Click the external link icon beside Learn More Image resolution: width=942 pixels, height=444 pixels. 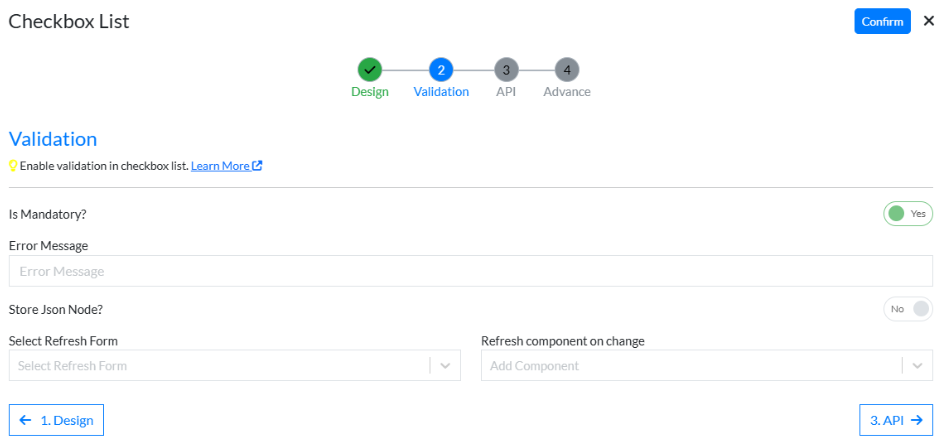click(x=257, y=166)
